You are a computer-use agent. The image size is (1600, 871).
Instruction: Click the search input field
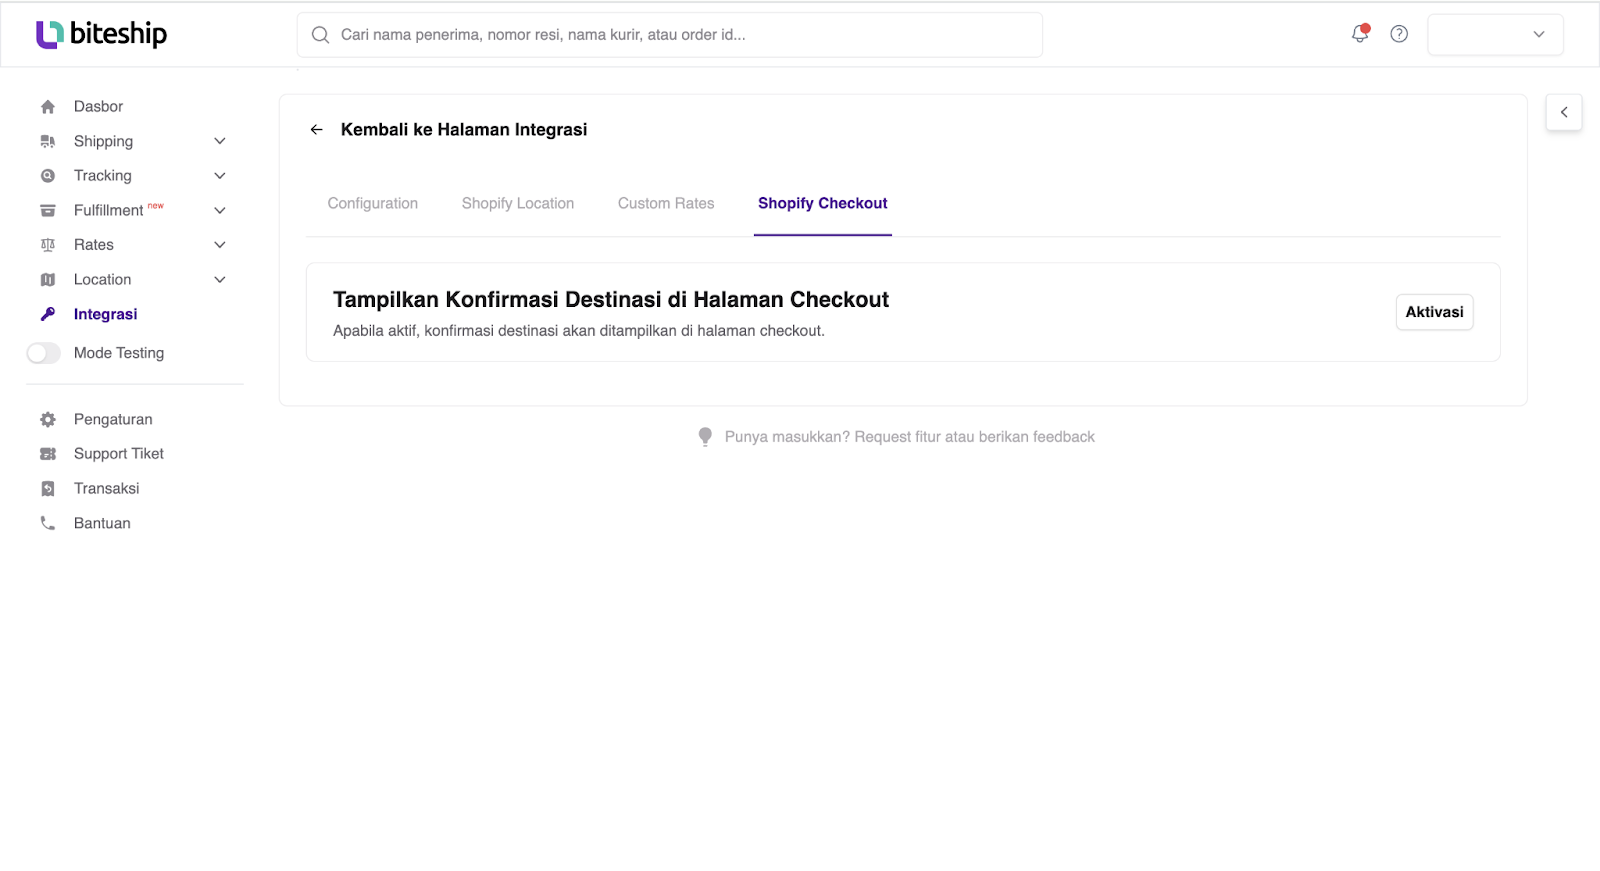(670, 35)
